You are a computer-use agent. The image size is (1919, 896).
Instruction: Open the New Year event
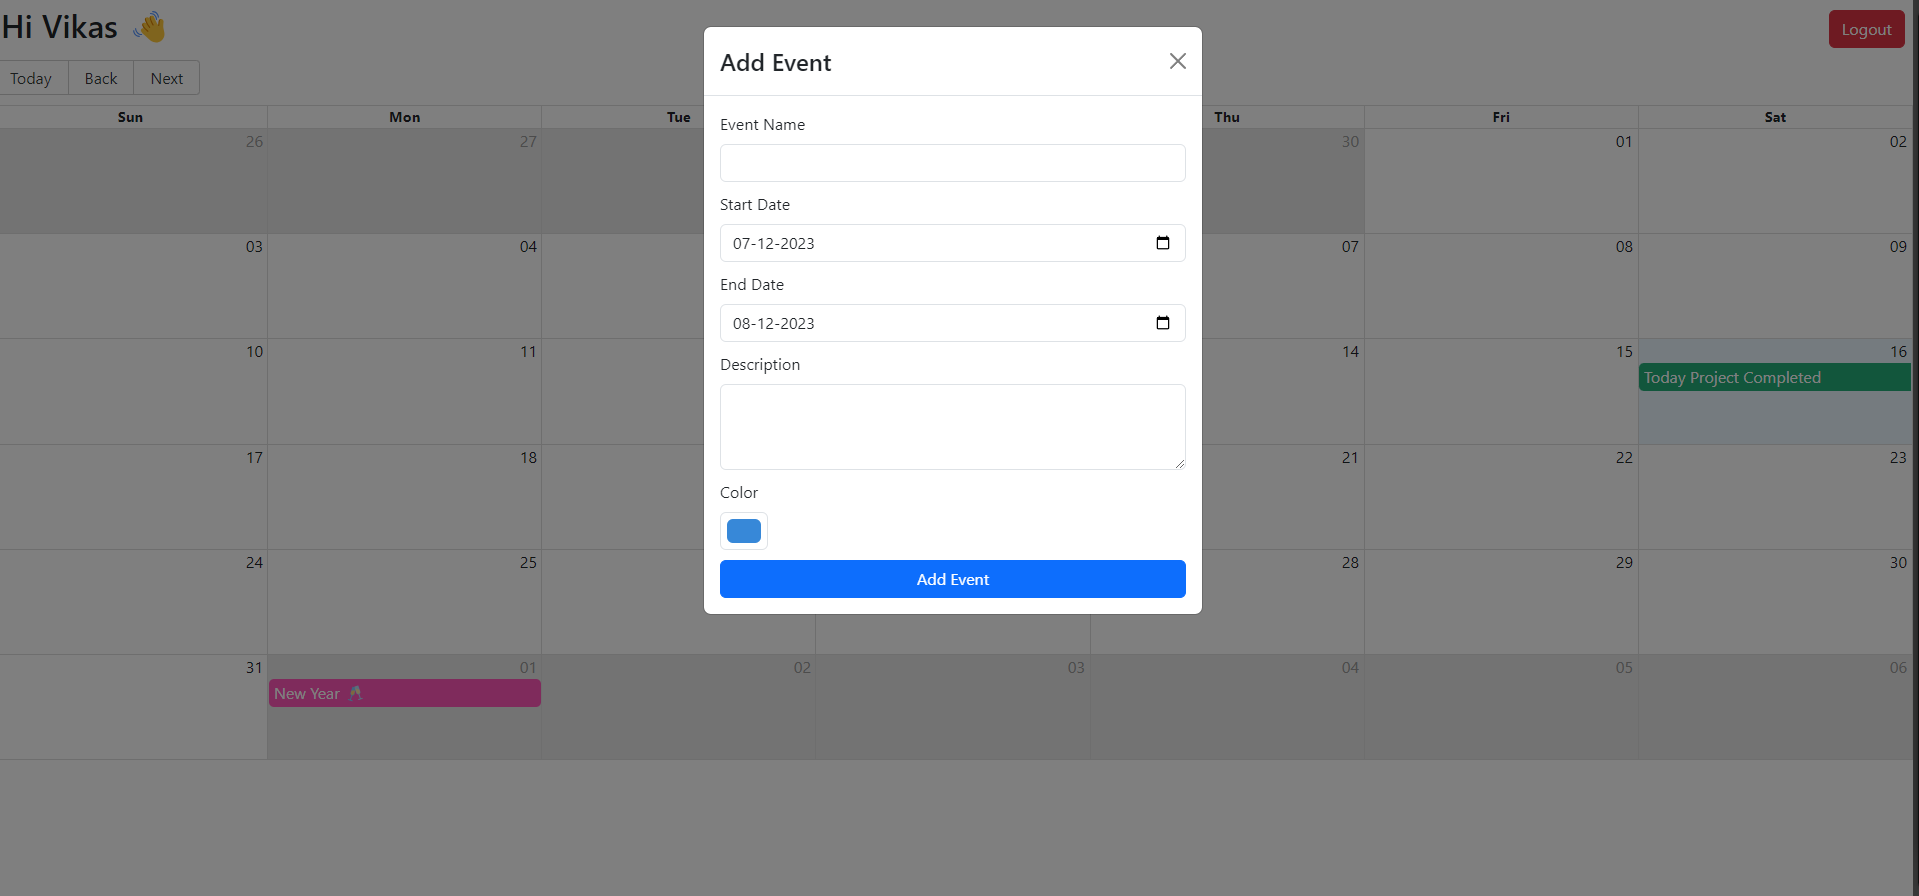click(405, 693)
